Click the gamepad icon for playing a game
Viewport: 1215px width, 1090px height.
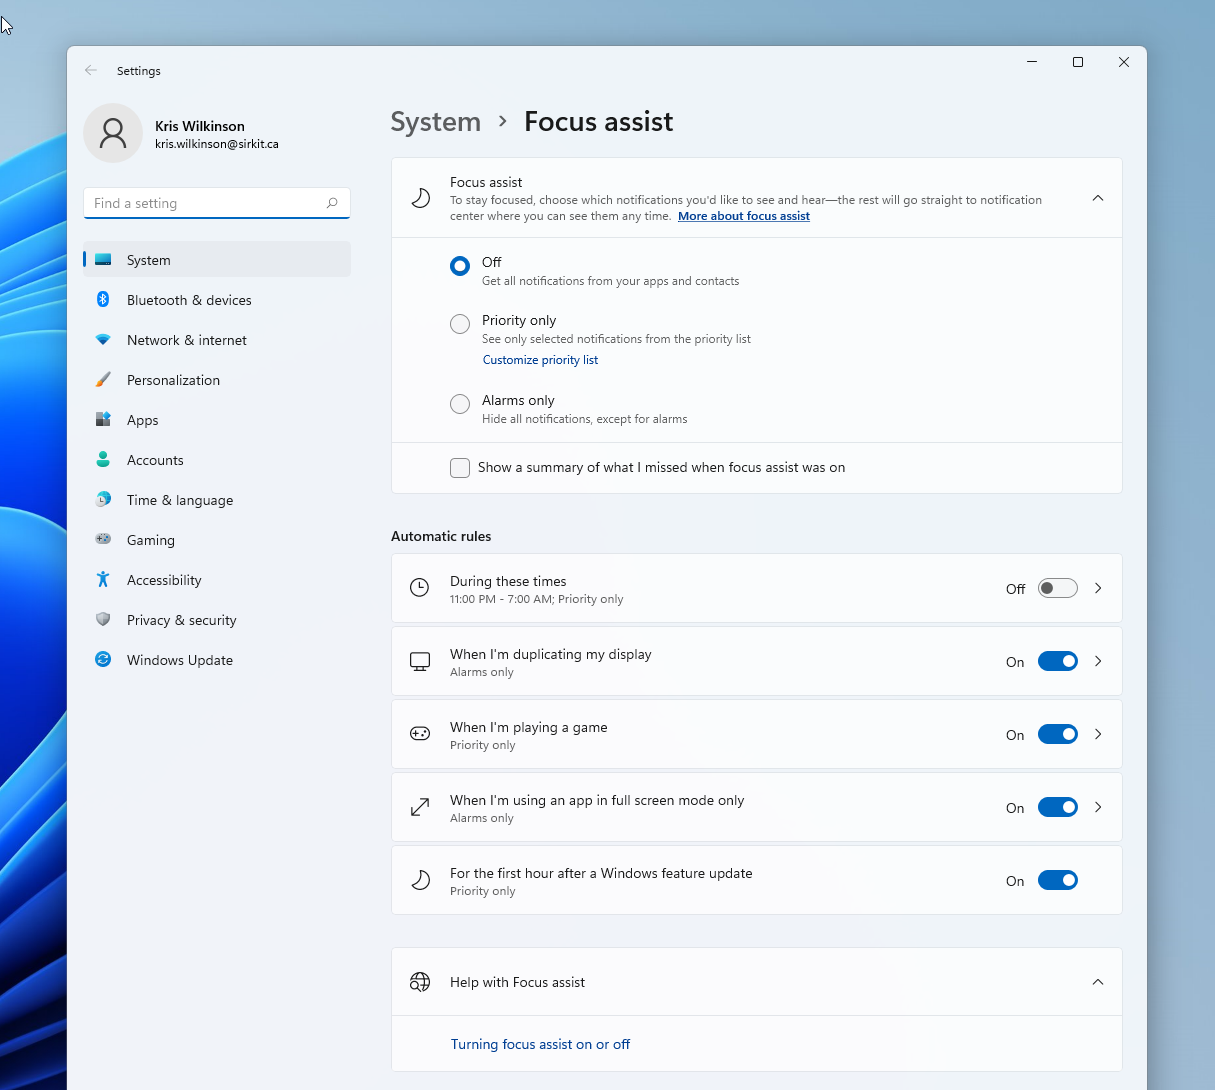click(420, 734)
